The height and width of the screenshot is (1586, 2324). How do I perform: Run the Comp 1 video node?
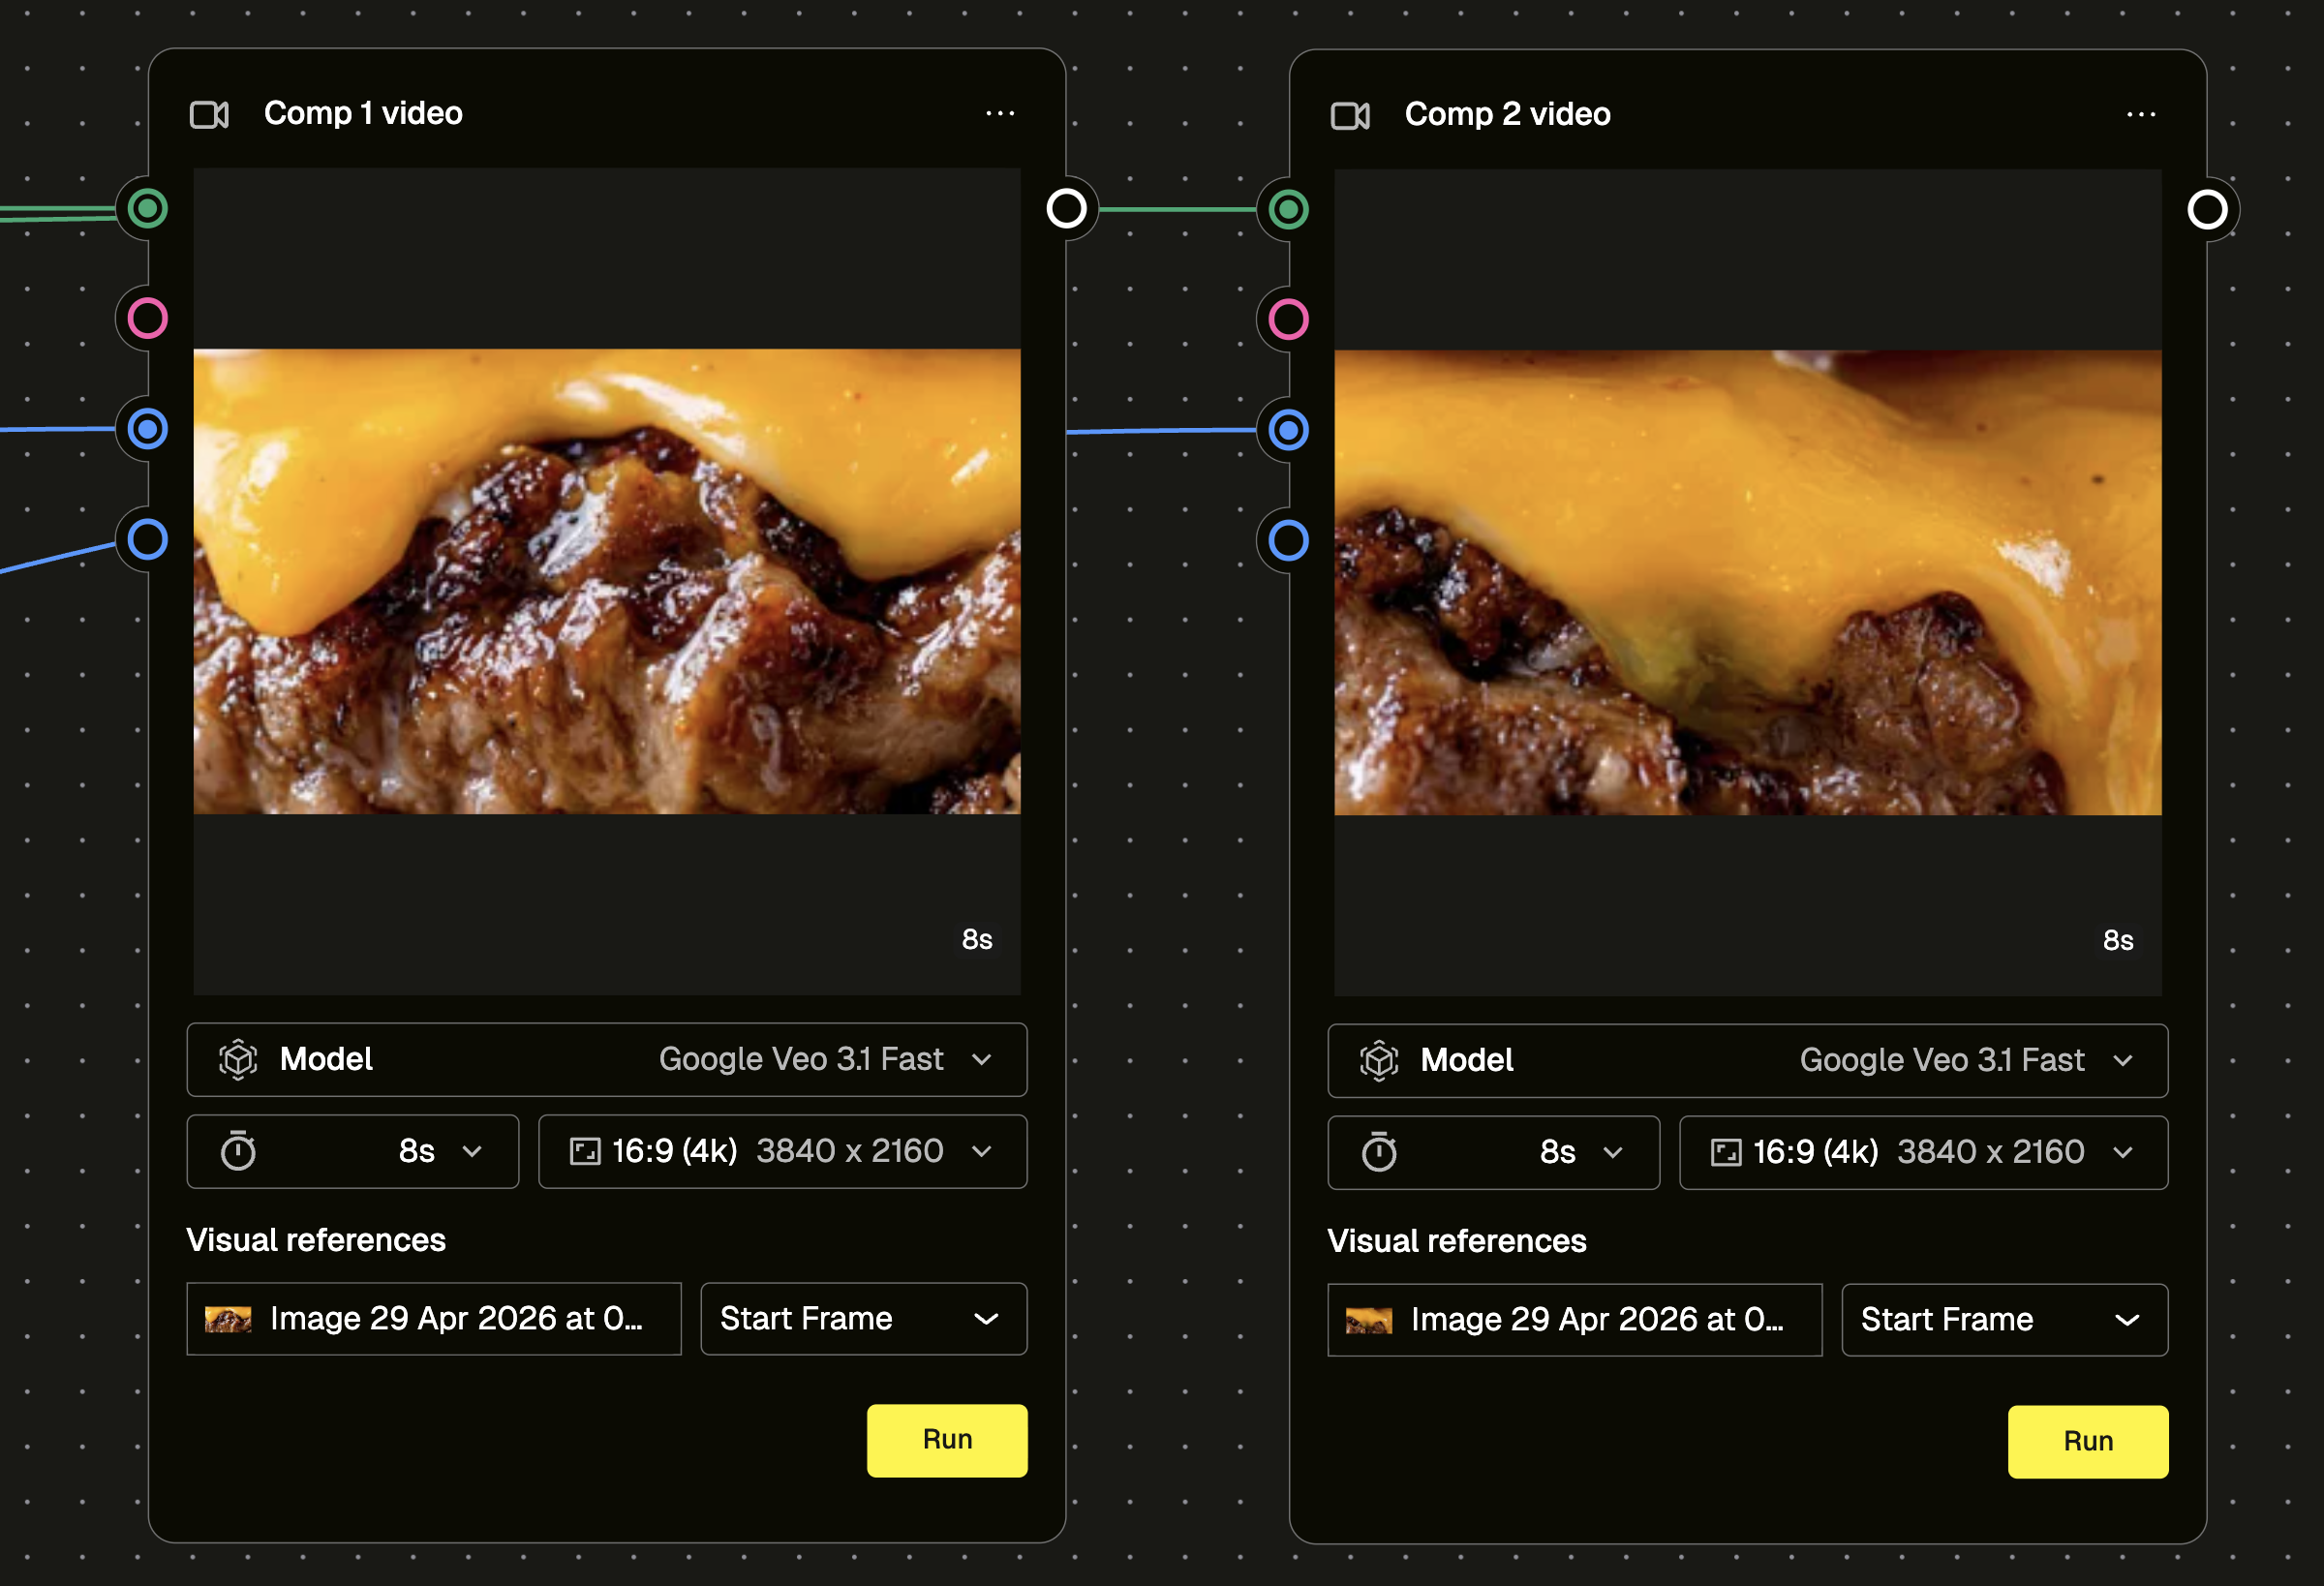(x=947, y=1440)
